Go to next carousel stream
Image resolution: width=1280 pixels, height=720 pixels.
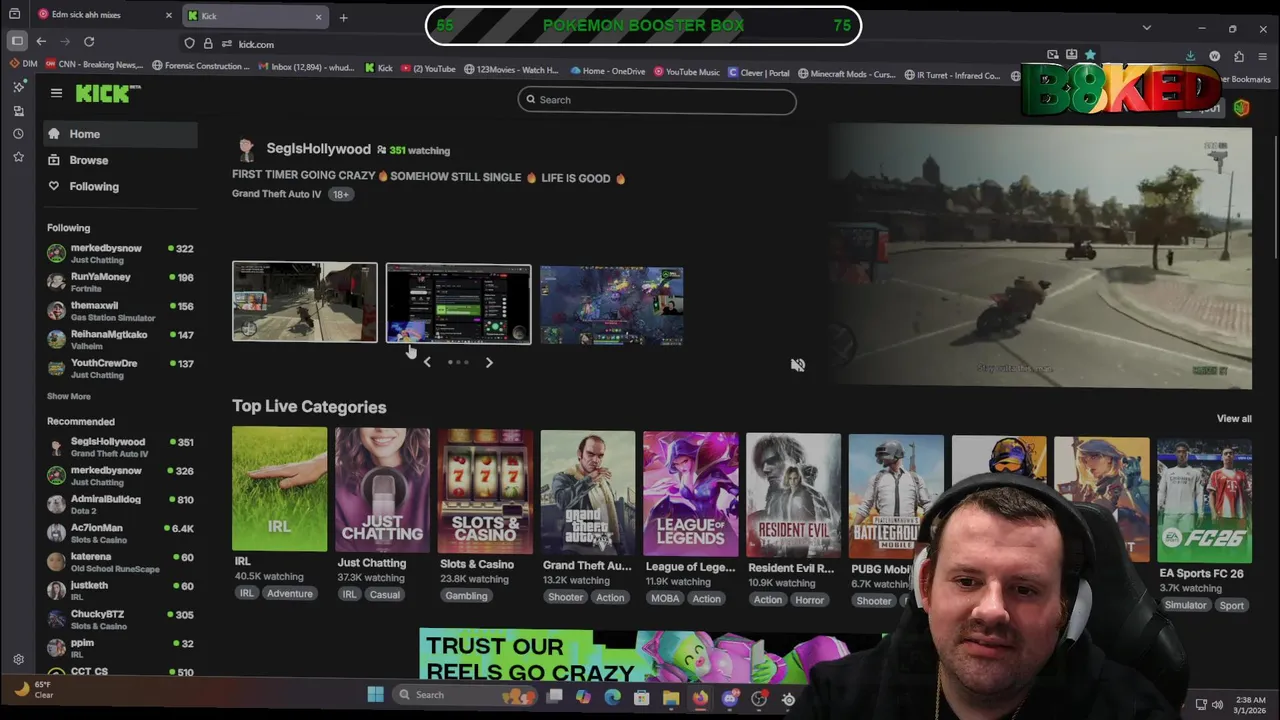489,362
